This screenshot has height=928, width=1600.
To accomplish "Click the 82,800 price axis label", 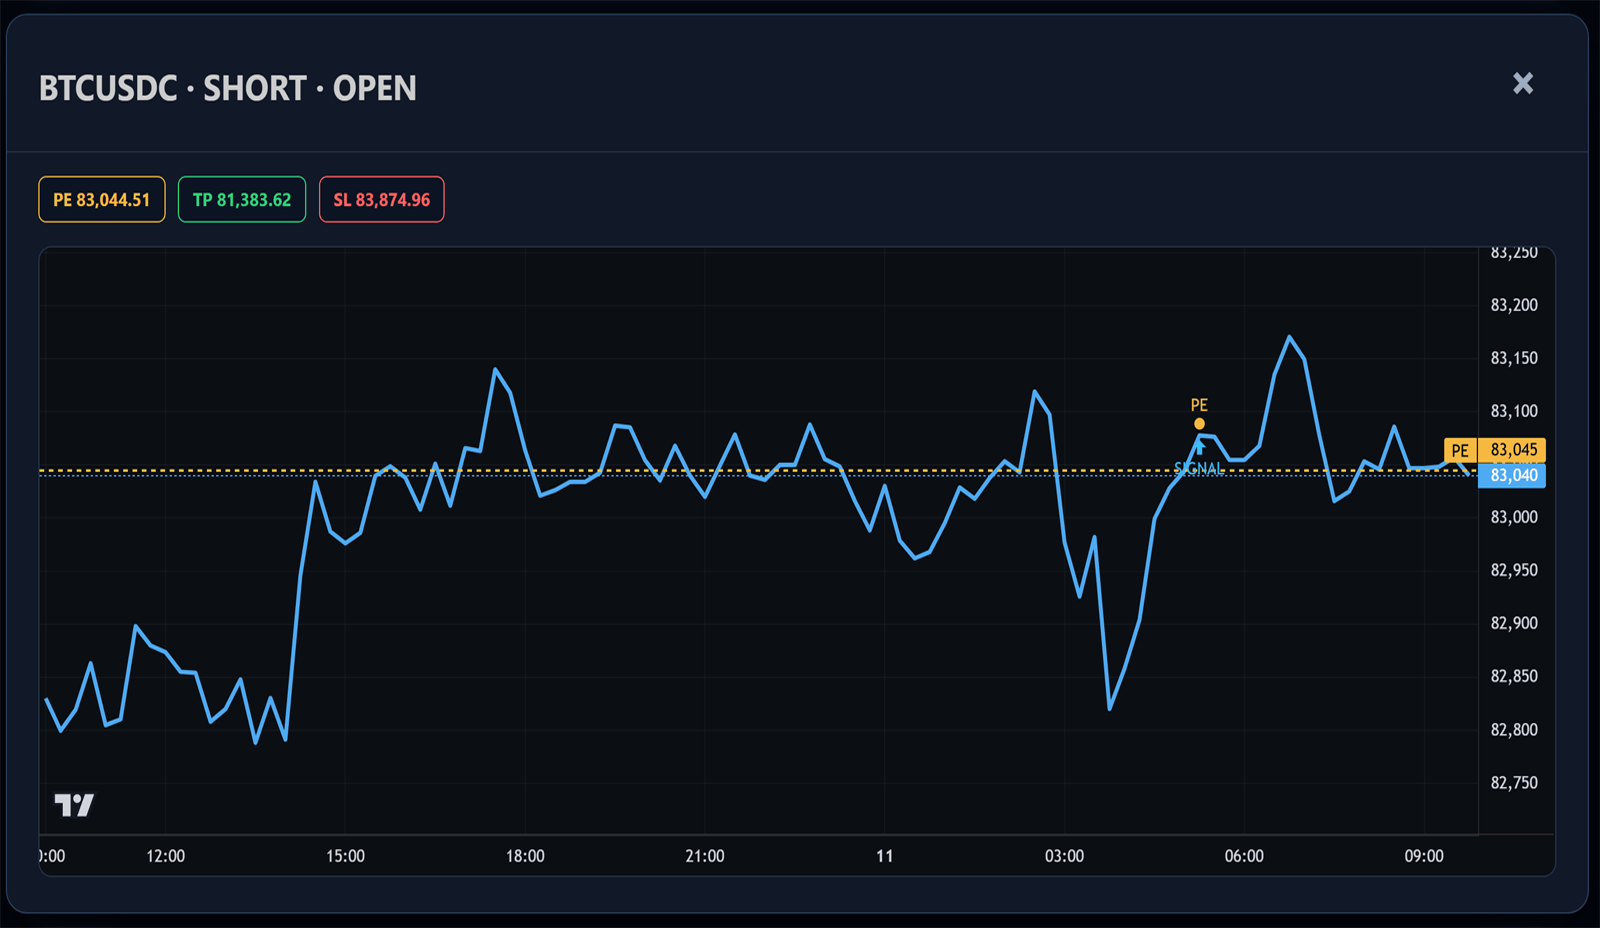I will (1514, 730).
